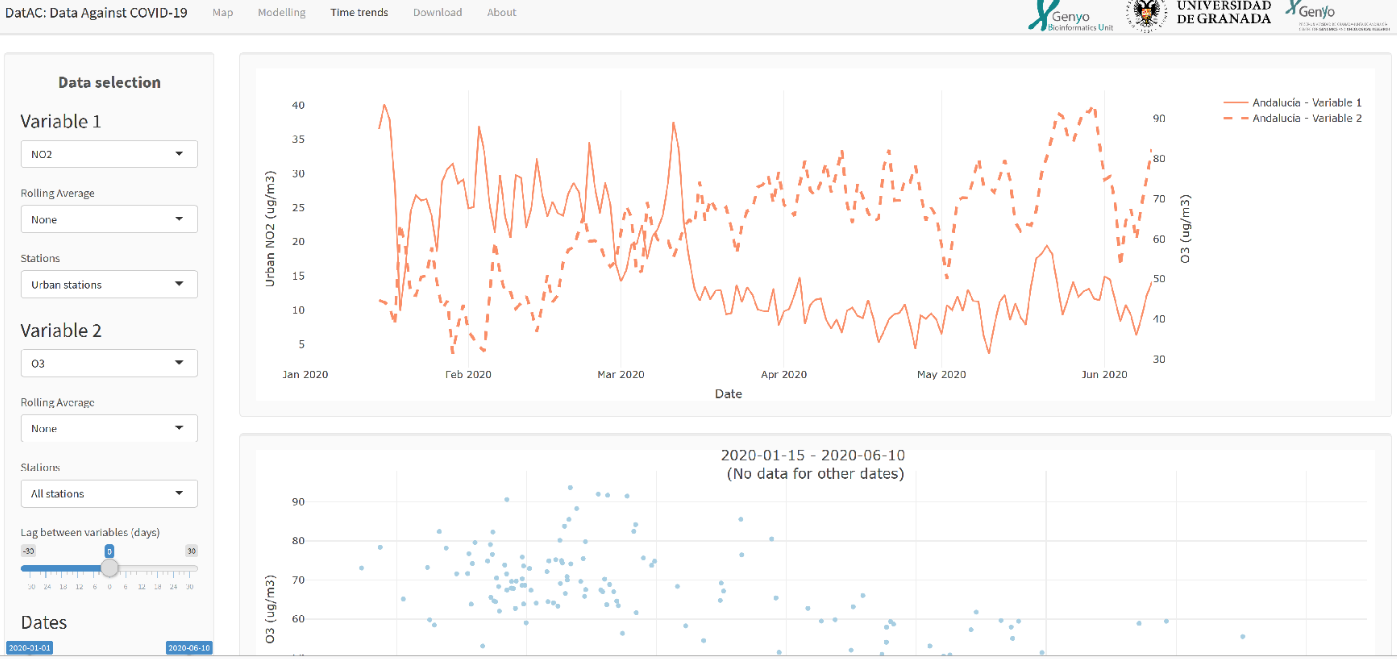Click the rightmost Genyo logo
This screenshot has width=1397, height=659.
click(1338, 15)
